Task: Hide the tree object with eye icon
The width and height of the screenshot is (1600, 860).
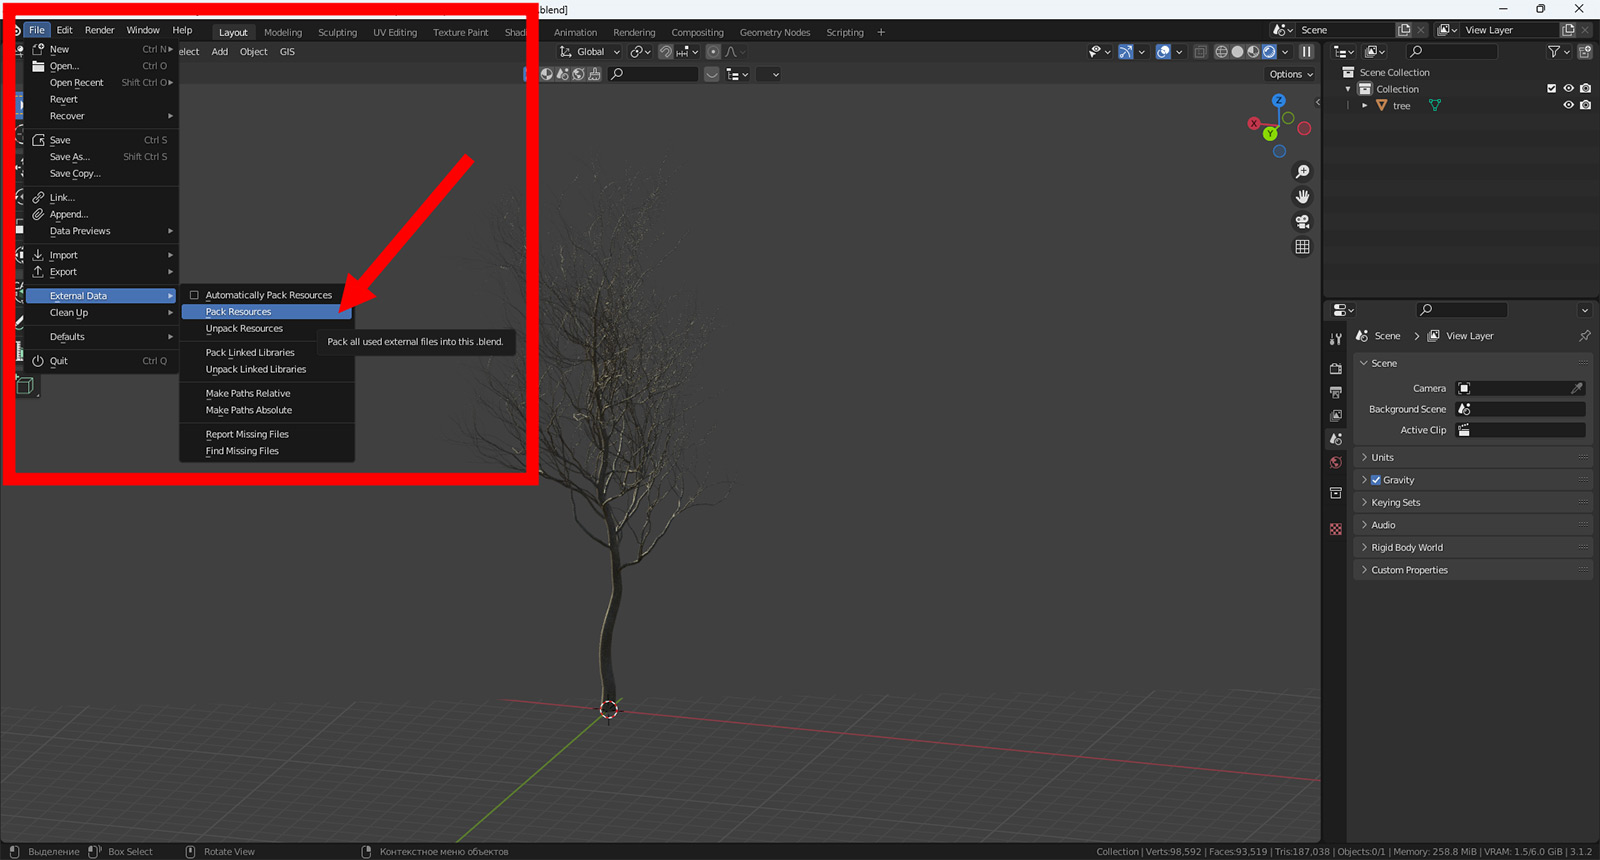Action: [x=1568, y=105]
